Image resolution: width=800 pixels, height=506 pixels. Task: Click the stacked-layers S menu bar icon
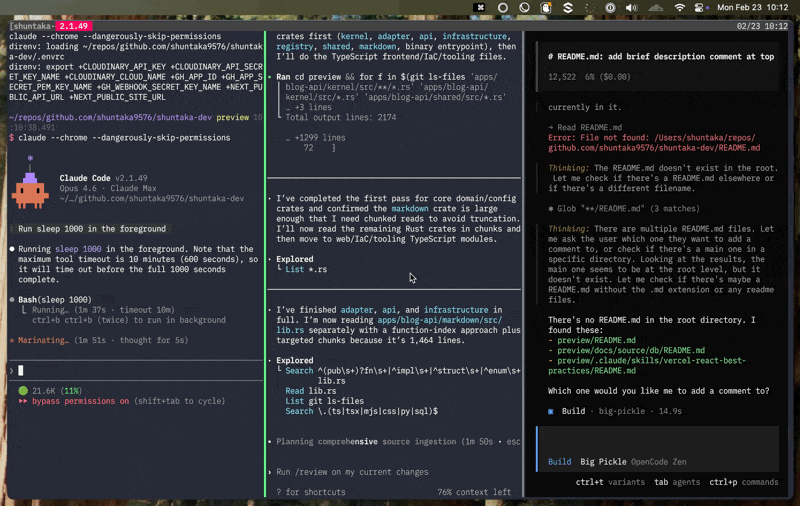pyautogui.click(x=568, y=8)
